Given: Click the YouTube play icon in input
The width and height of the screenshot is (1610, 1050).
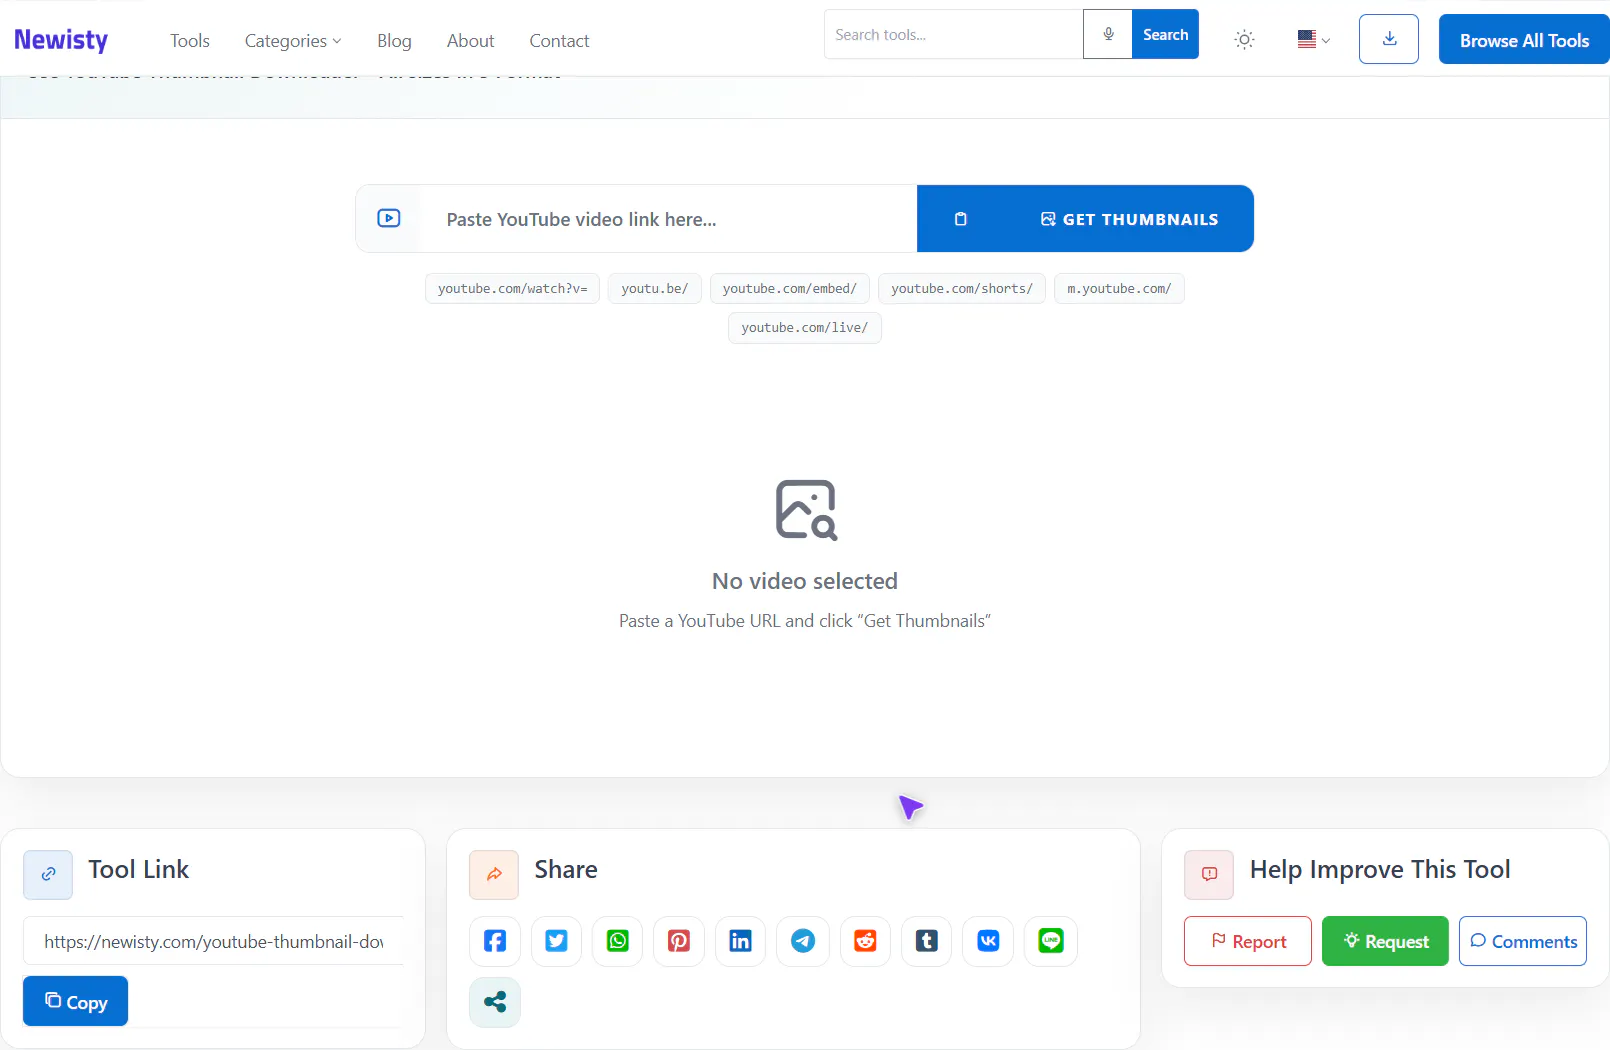Looking at the screenshot, I should pos(389,218).
